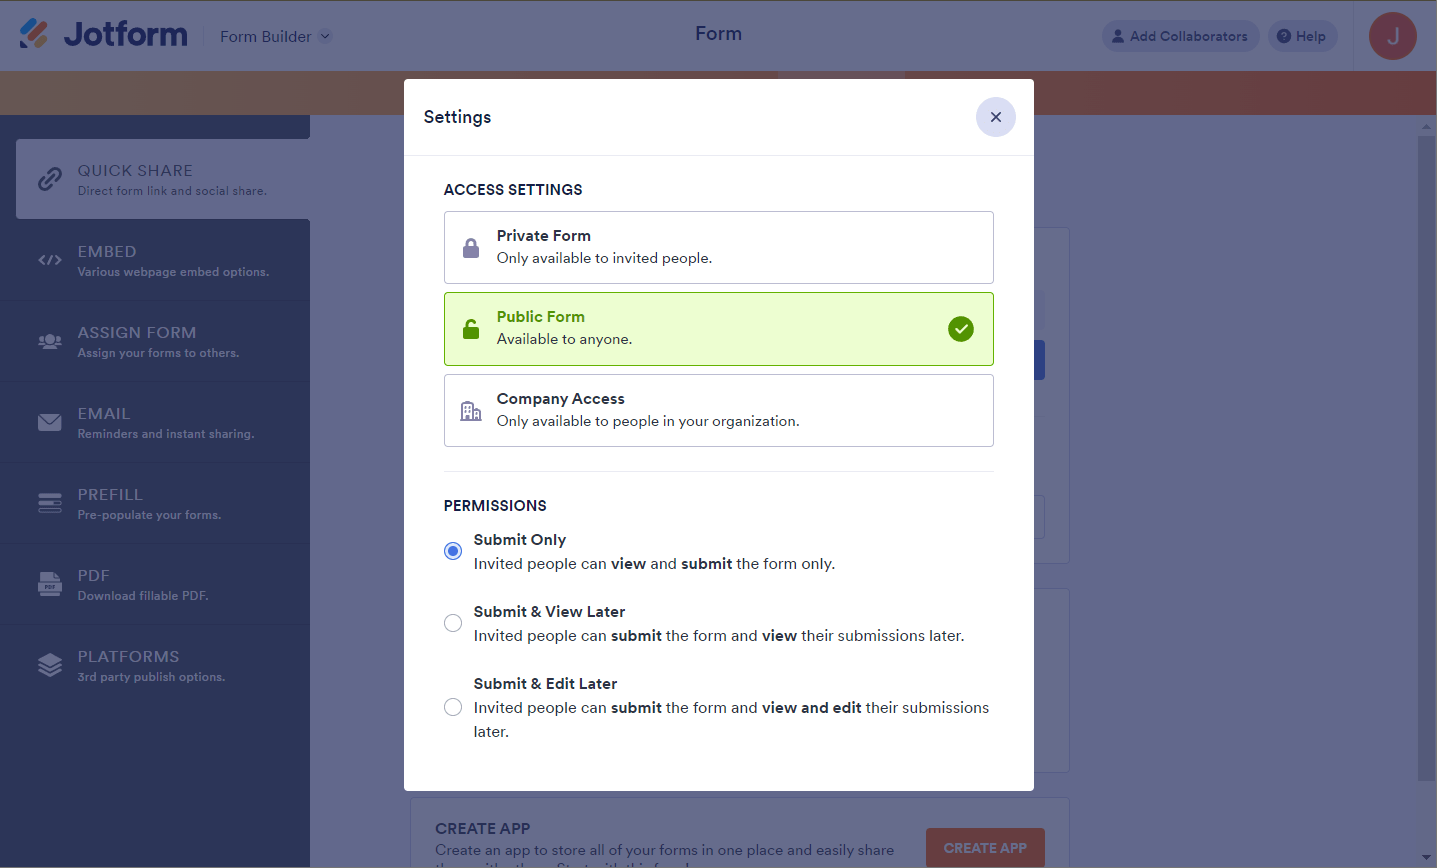Screen dimensions: 1437x868
Task: Click the person icon in Add Collaborators
Action: (1118, 36)
